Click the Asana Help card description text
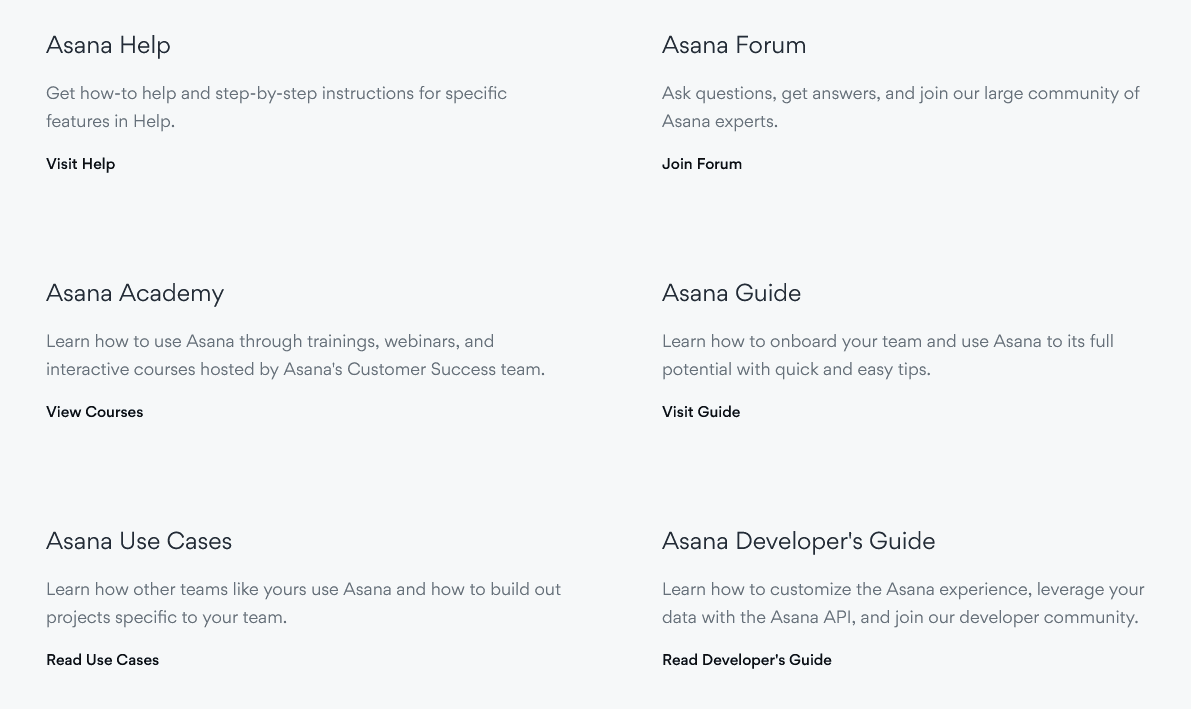 (x=277, y=107)
